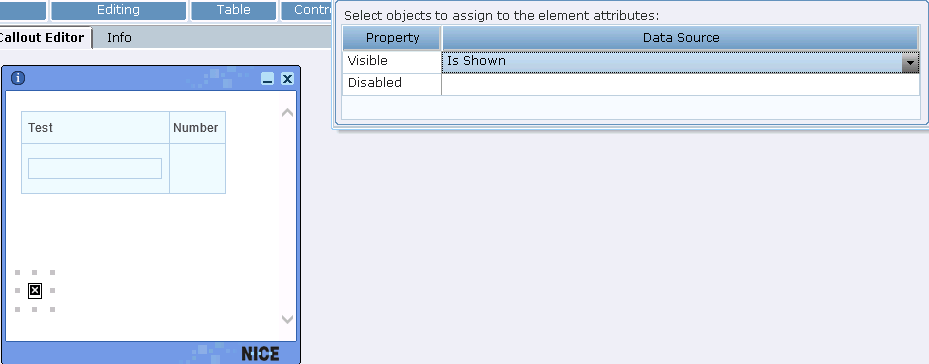Minimize the callout preview window
Screen dimensions: 929x364
268,78
